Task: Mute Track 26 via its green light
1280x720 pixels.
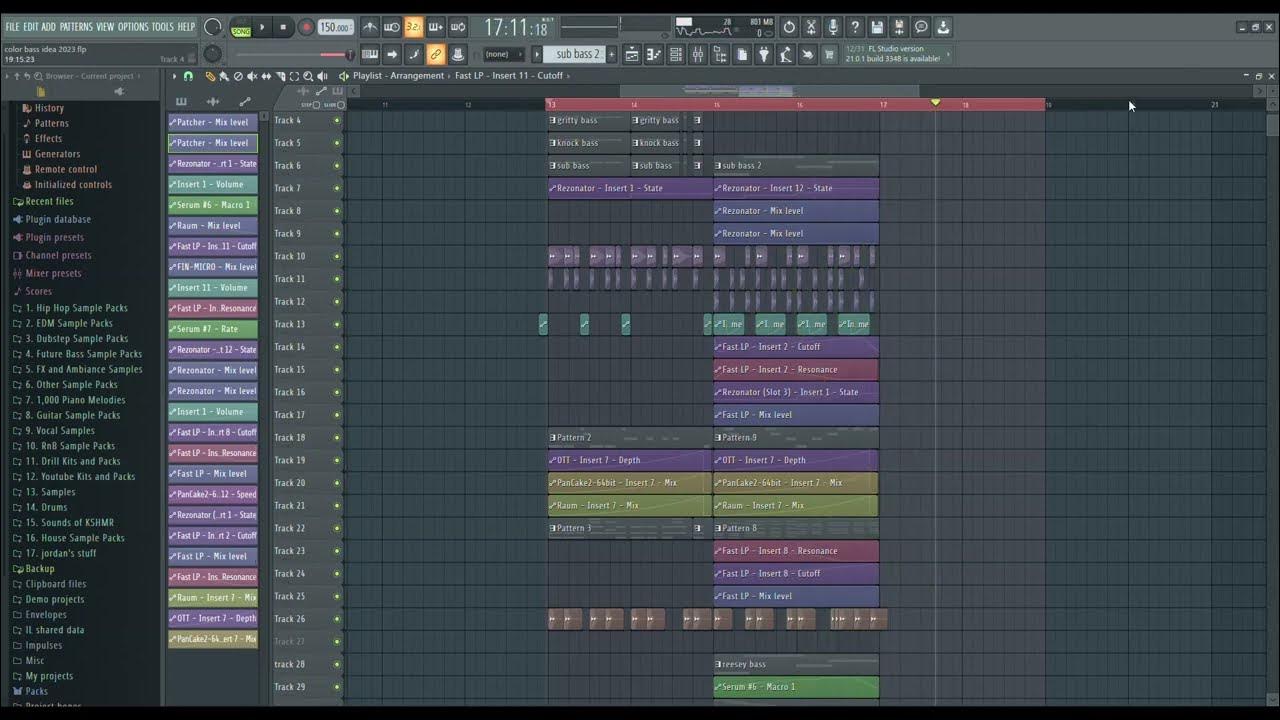Action: [x=337, y=619]
